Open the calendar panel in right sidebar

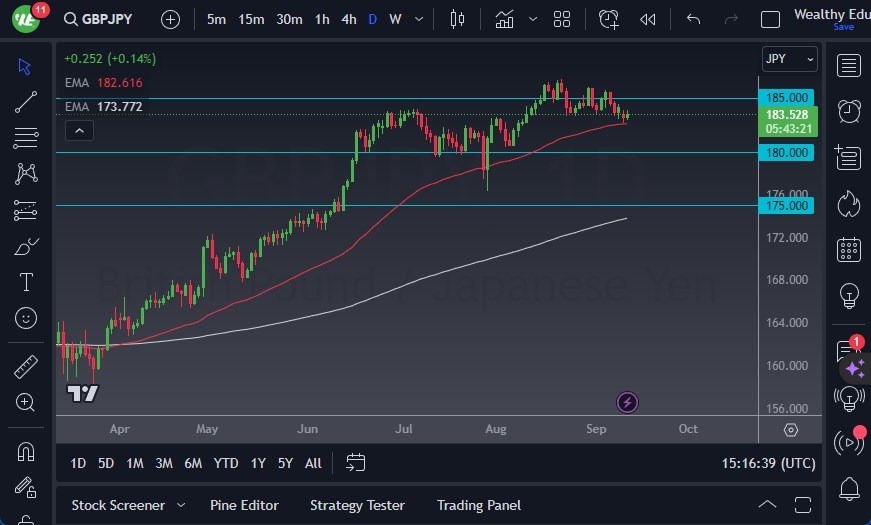(849, 249)
